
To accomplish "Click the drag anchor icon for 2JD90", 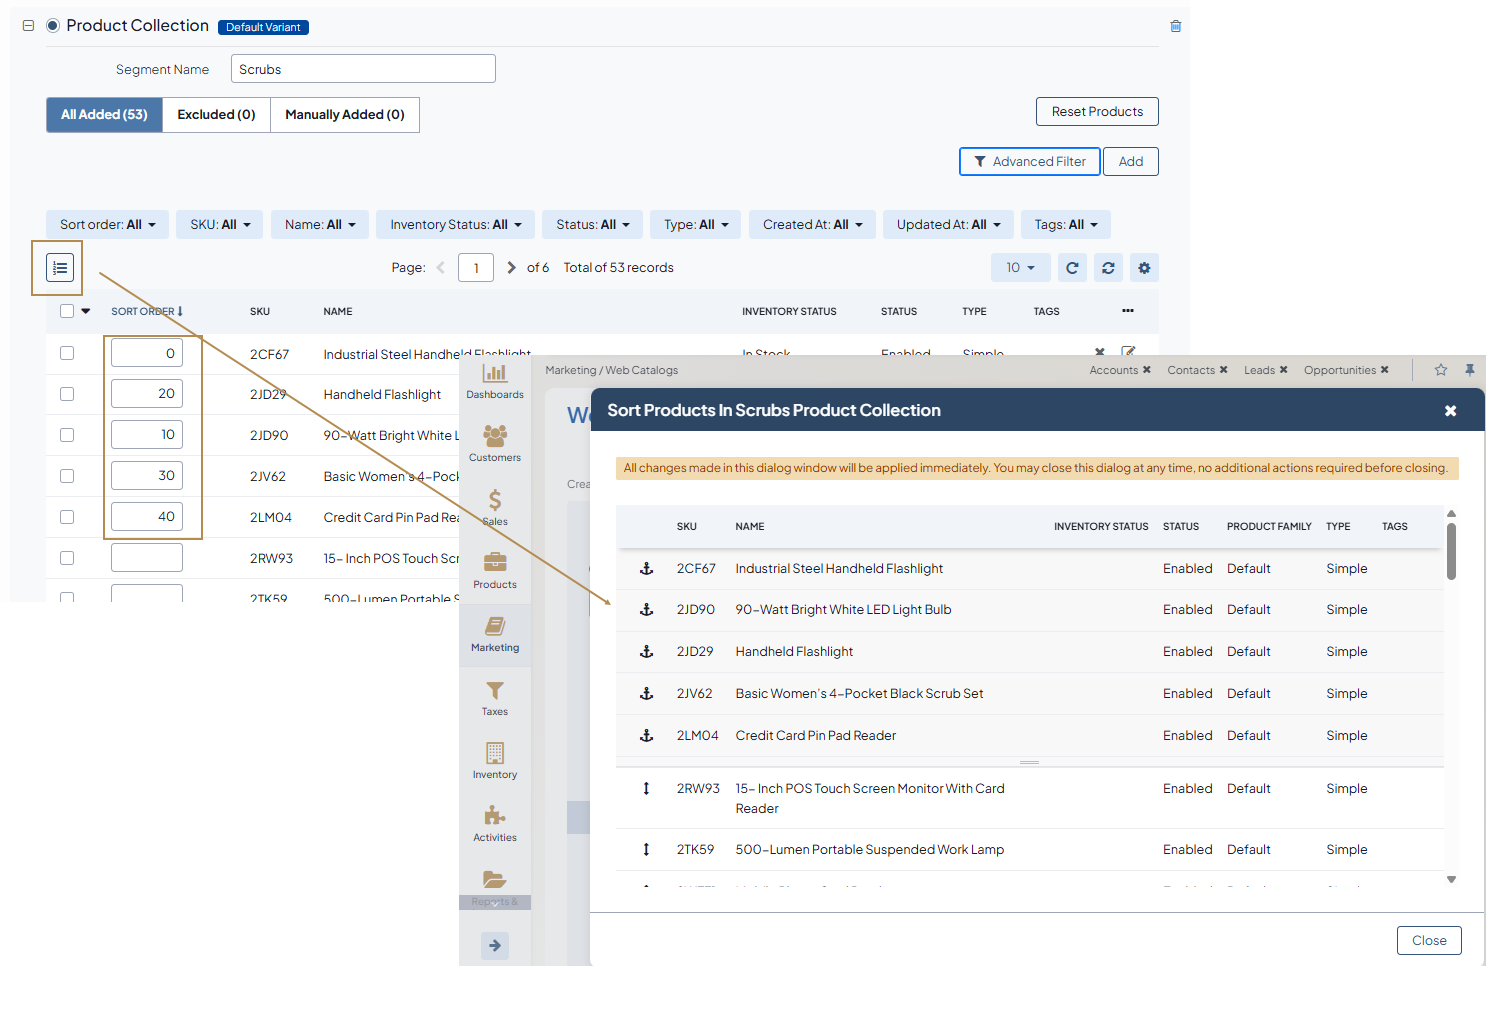I will [646, 610].
